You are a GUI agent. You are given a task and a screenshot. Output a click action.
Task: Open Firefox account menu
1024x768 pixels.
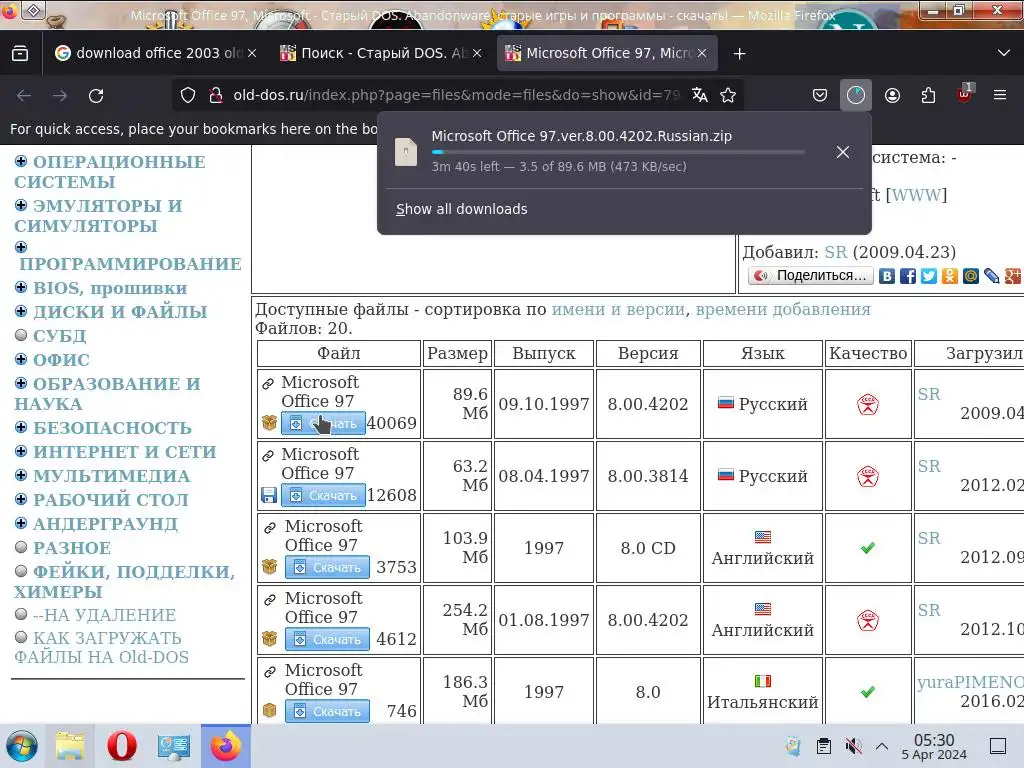[892, 95]
